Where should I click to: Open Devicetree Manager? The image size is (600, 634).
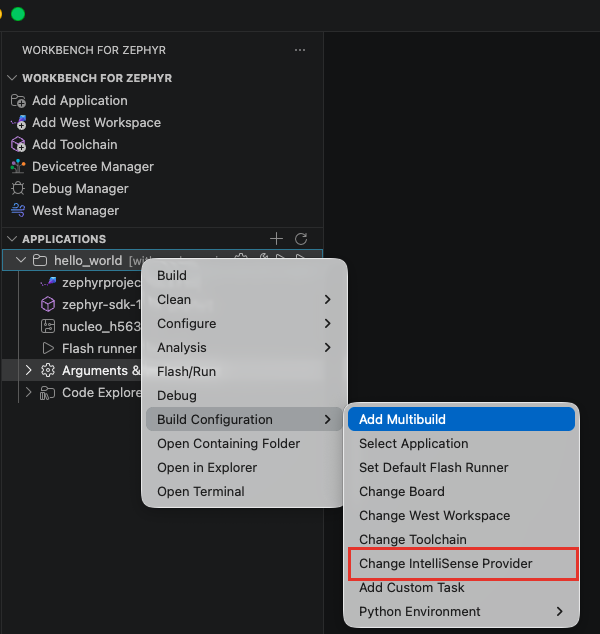[93, 167]
